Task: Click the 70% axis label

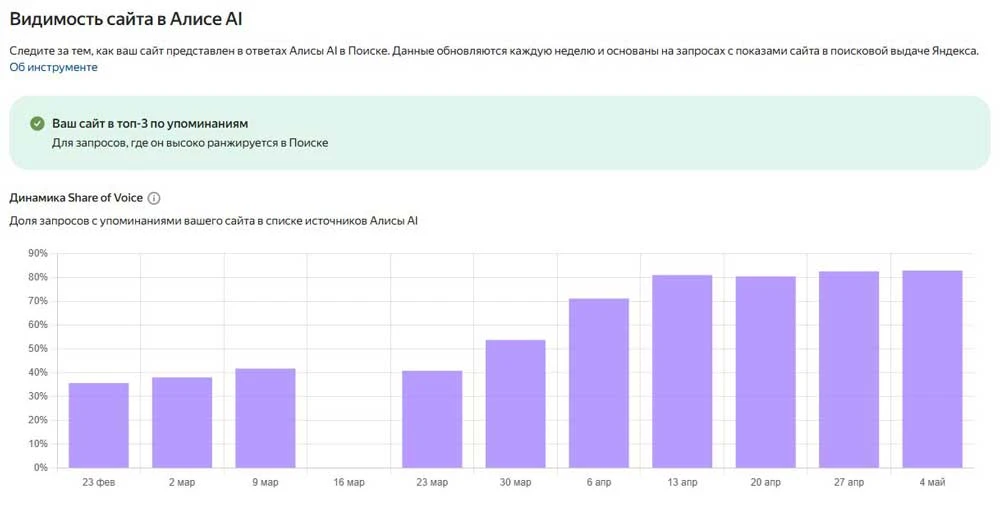Action: 38,301
